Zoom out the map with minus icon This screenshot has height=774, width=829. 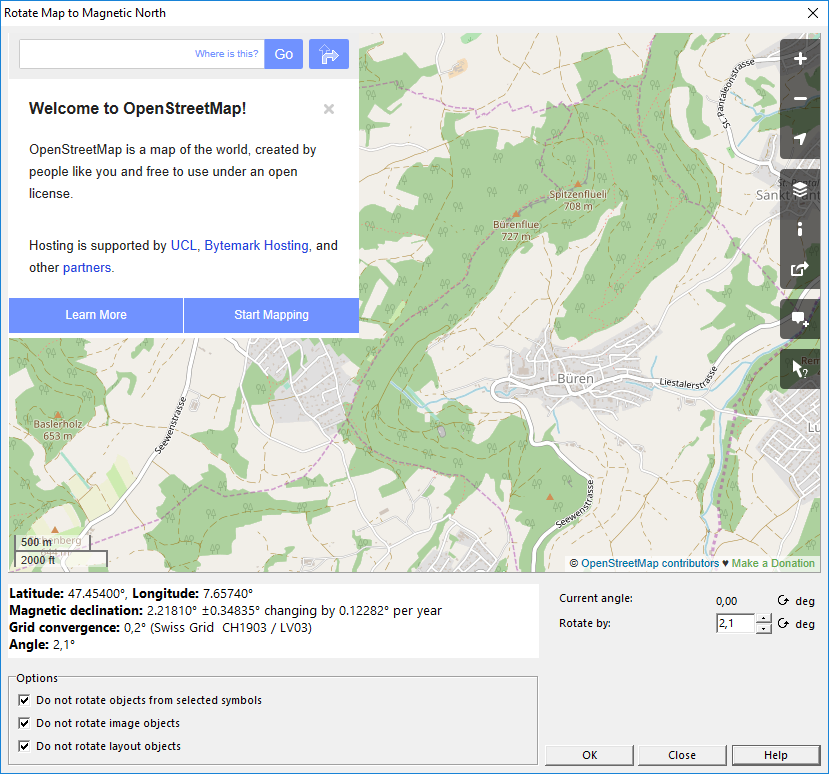click(800, 99)
